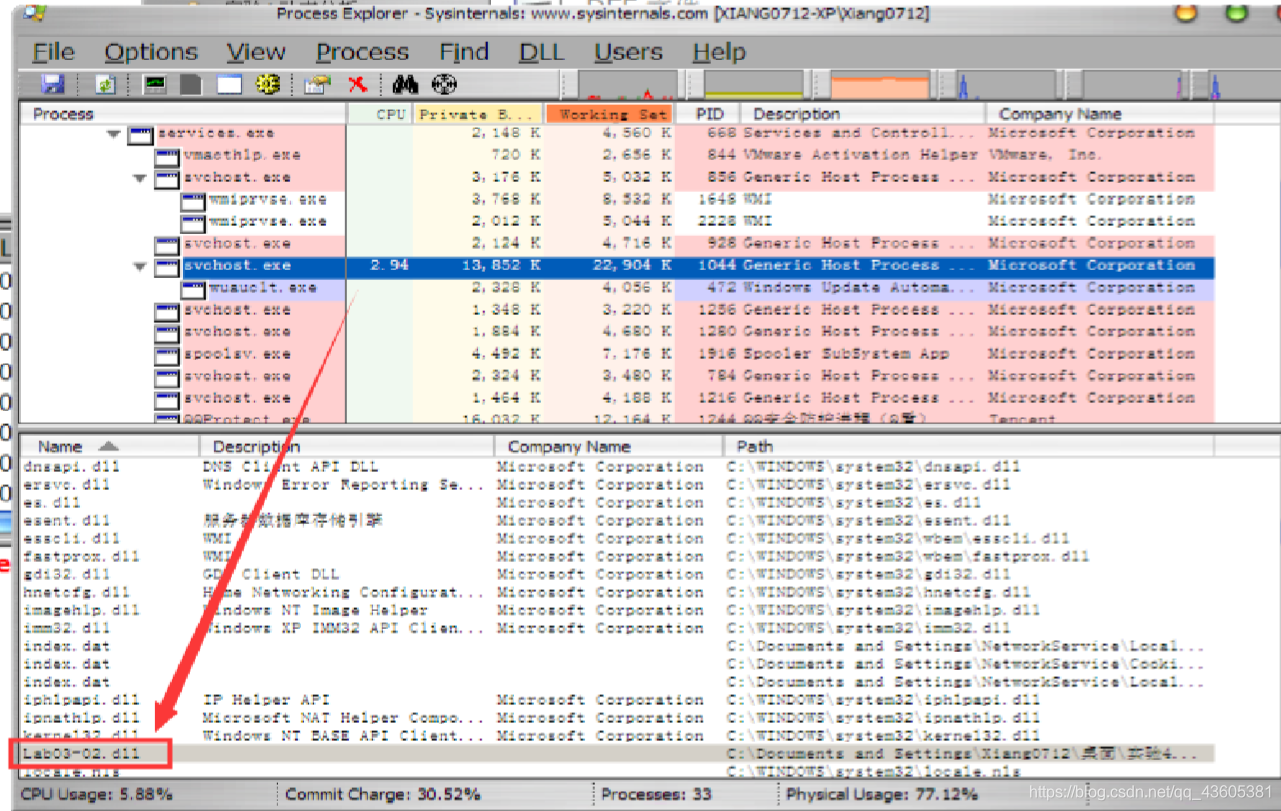Viewport: 1281px width, 811px height.
Task: Toggle the lower pane toolbar icon
Action: [x=230, y=85]
